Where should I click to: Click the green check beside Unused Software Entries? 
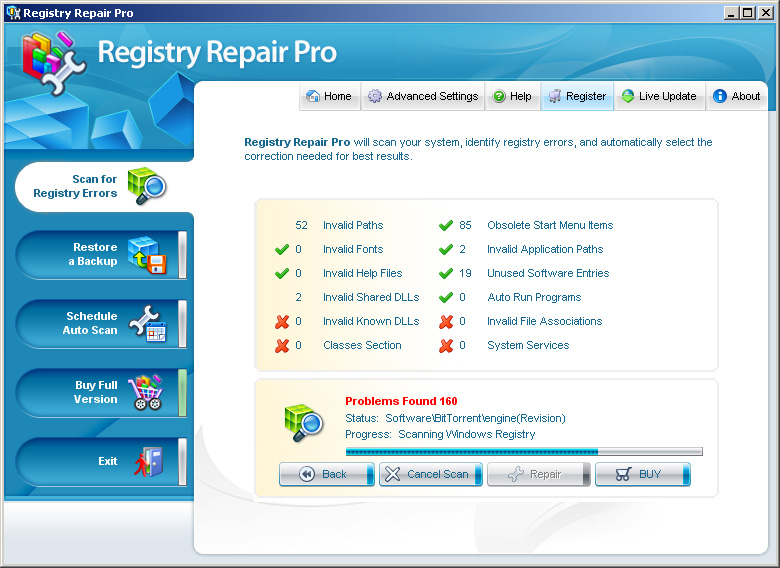[446, 273]
